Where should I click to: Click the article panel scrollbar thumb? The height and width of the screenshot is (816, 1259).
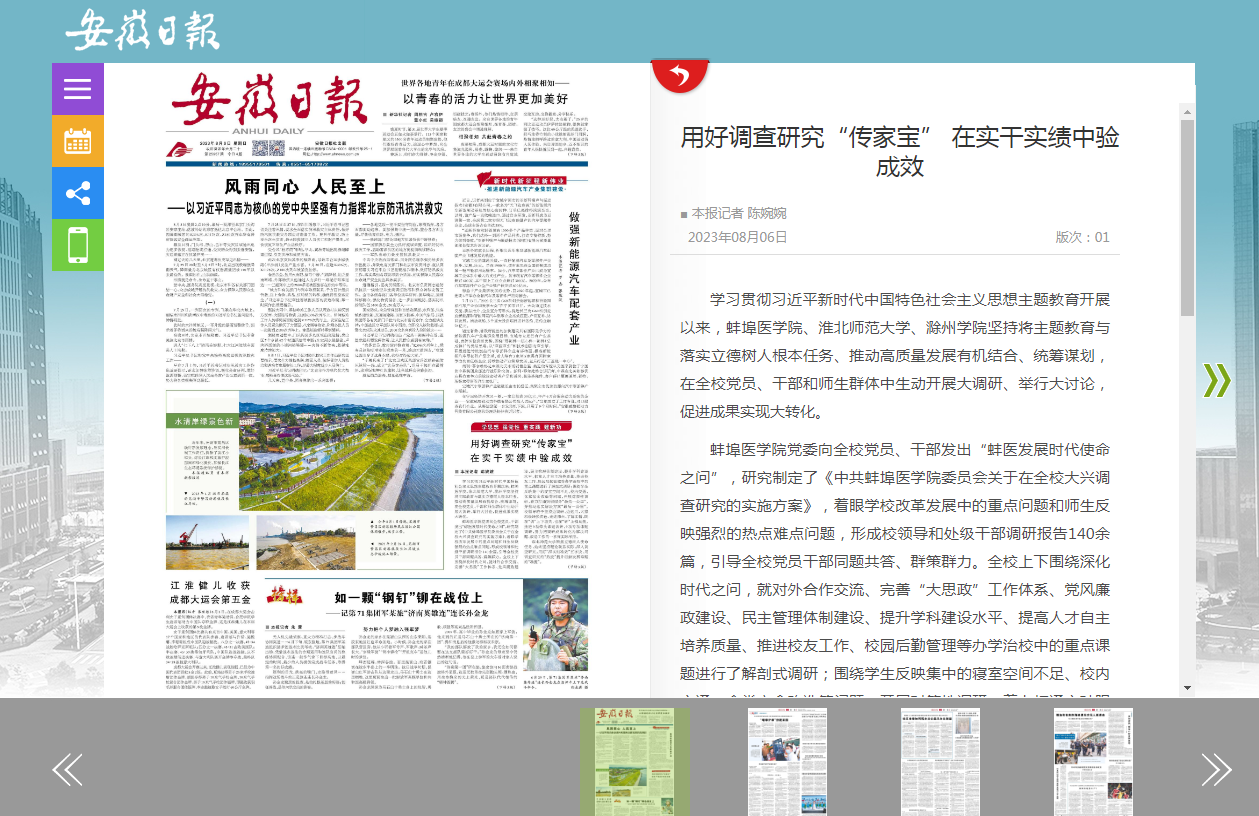(1187, 216)
